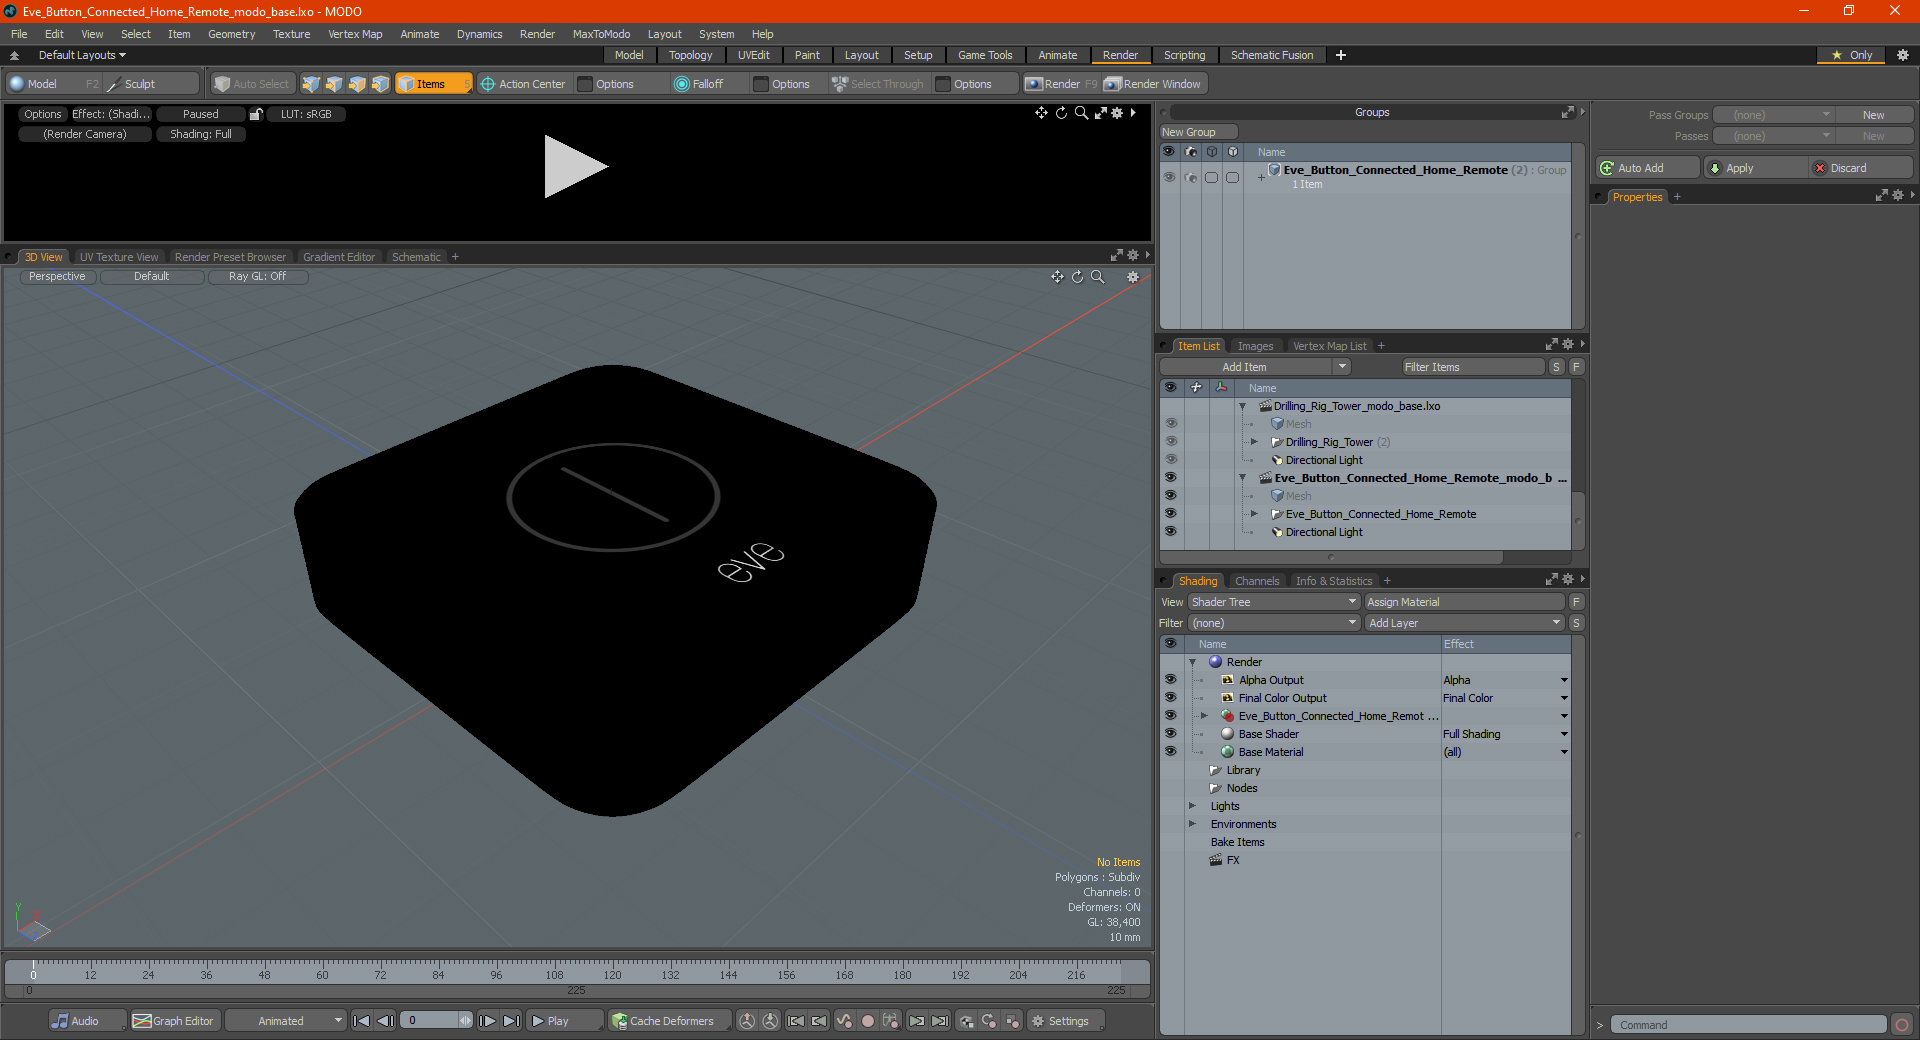Click the Discard button
This screenshot has height=1040, width=1920.
[x=1861, y=168]
